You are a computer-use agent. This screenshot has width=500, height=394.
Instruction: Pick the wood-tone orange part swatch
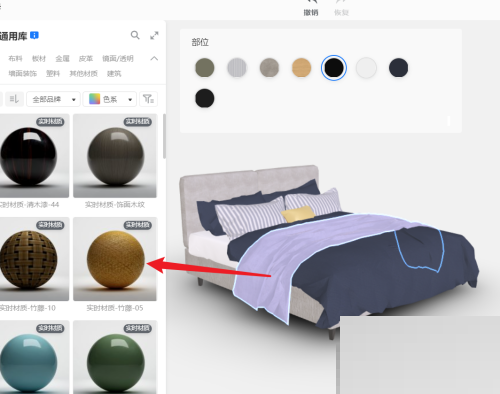301,68
